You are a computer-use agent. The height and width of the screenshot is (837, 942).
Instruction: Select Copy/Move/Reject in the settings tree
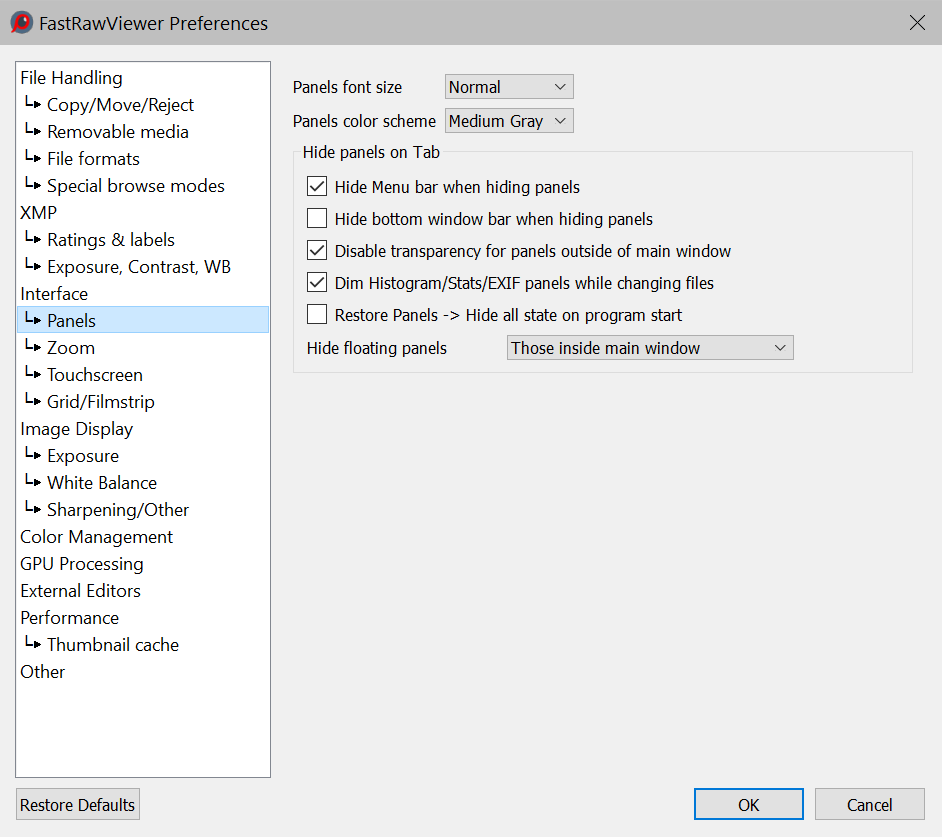pos(120,105)
